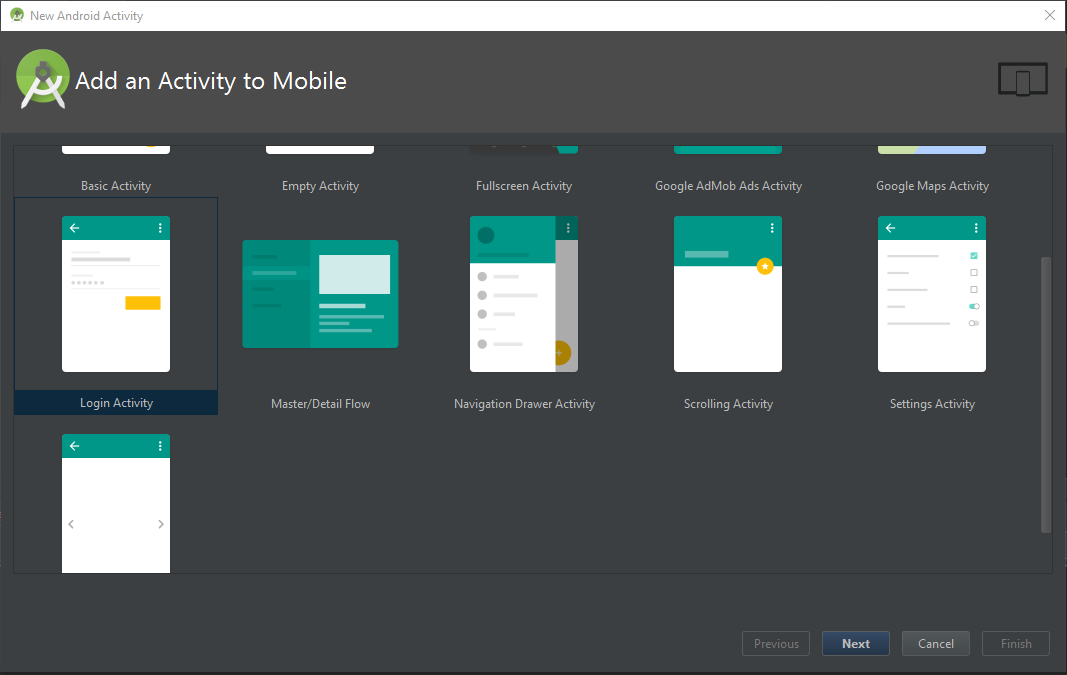Click the Navigation Drawer Activity caption
This screenshot has height=675, width=1067.
click(x=524, y=404)
